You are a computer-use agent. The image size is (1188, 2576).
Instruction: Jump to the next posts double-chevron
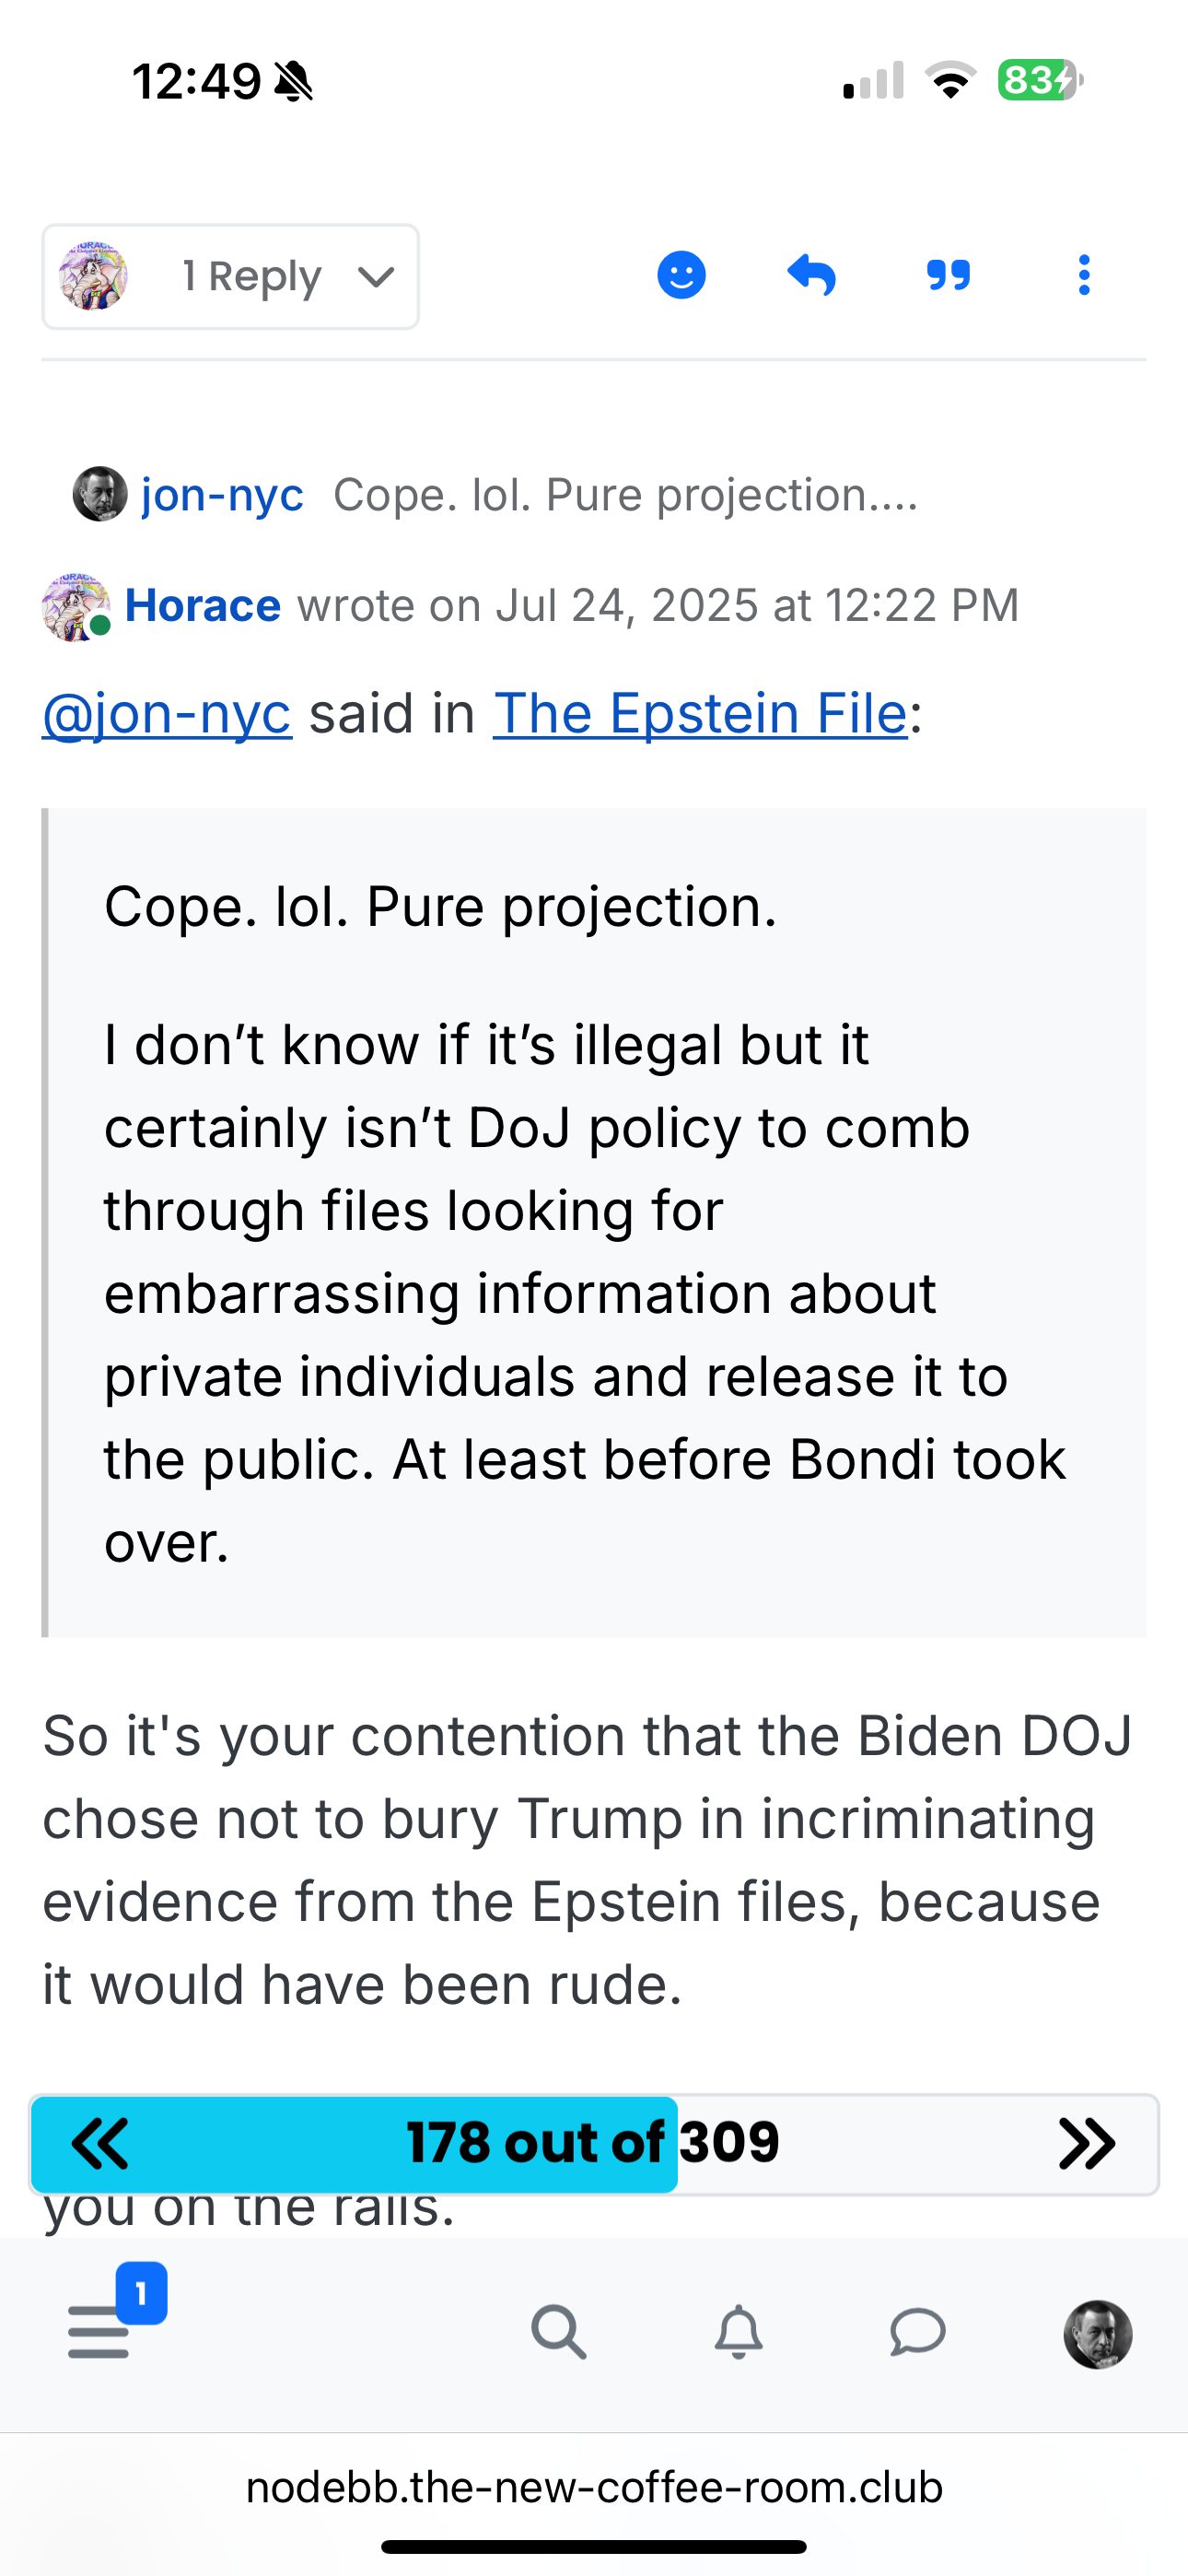(x=1086, y=2143)
